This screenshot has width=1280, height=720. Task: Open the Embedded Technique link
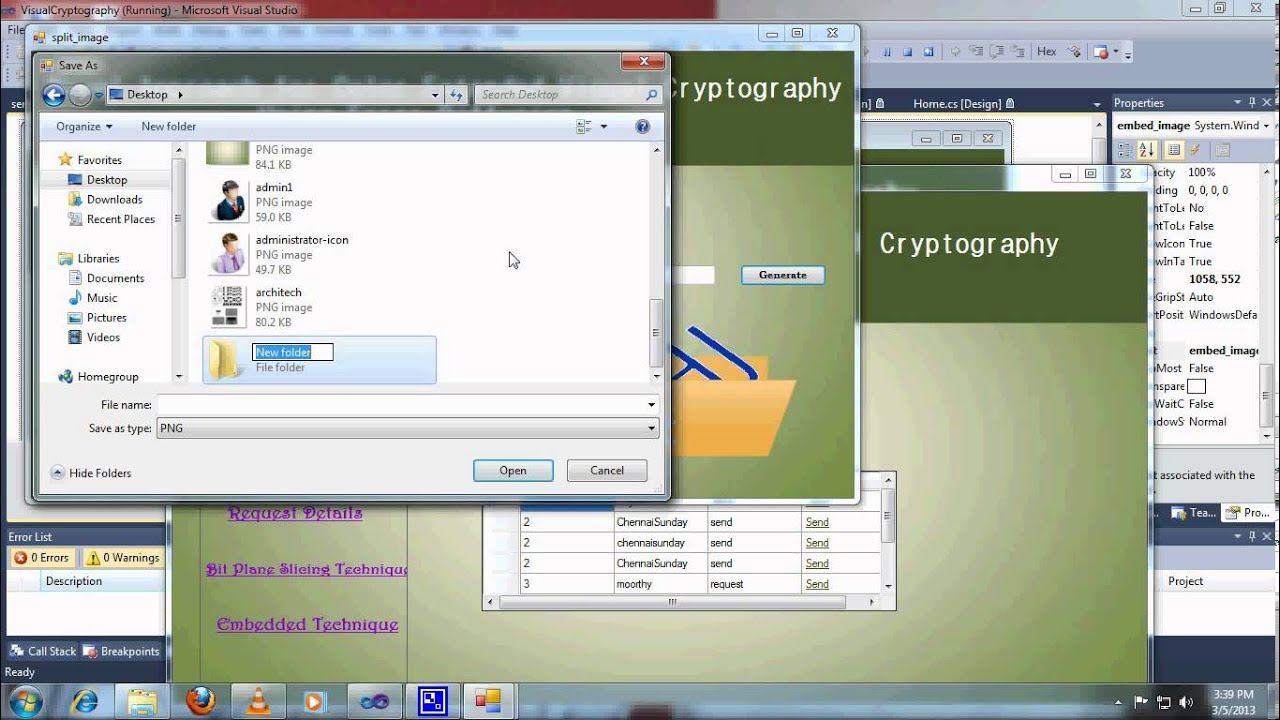308,625
